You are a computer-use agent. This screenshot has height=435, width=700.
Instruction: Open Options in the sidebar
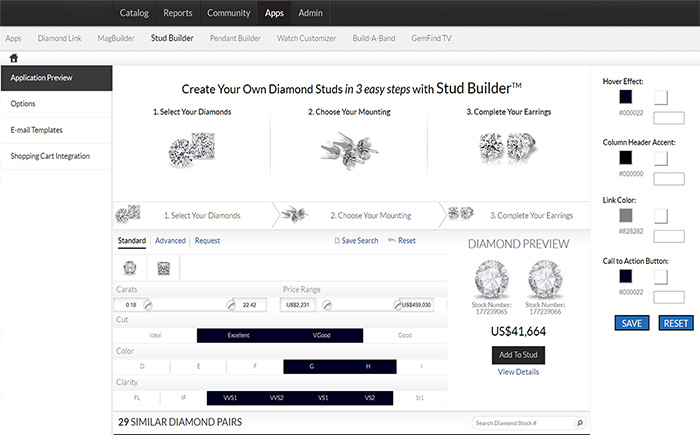[57, 104]
